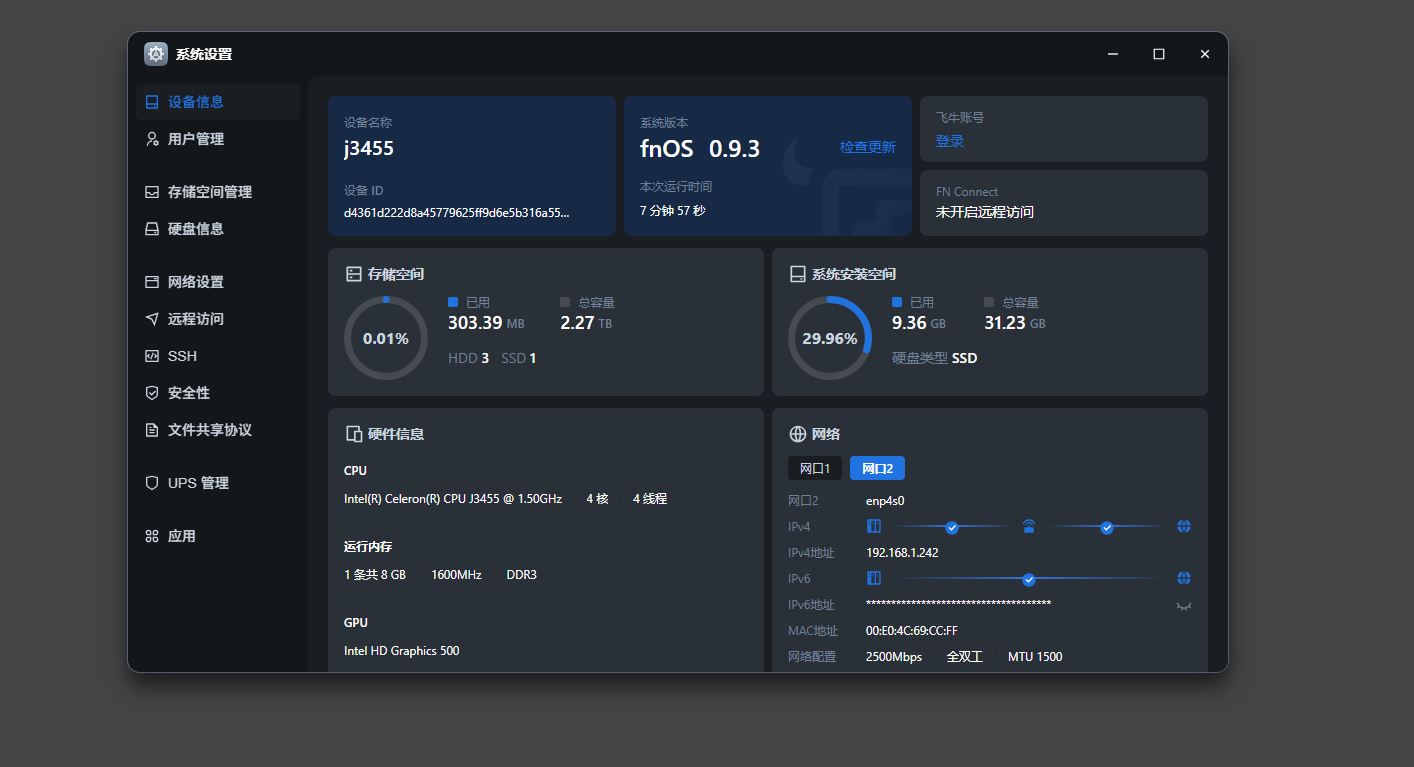Click the IPv4 router icon
The height and width of the screenshot is (767, 1414).
pos(1029,526)
